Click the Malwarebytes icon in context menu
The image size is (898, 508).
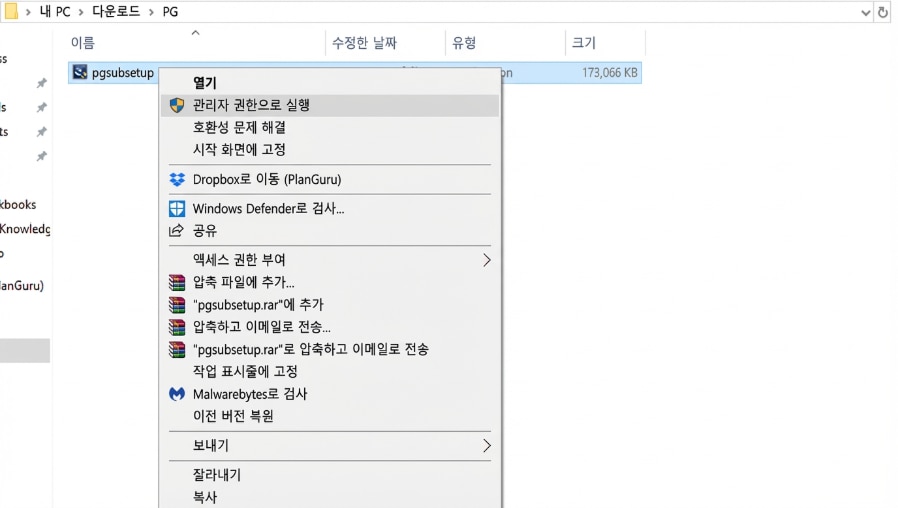(x=177, y=394)
